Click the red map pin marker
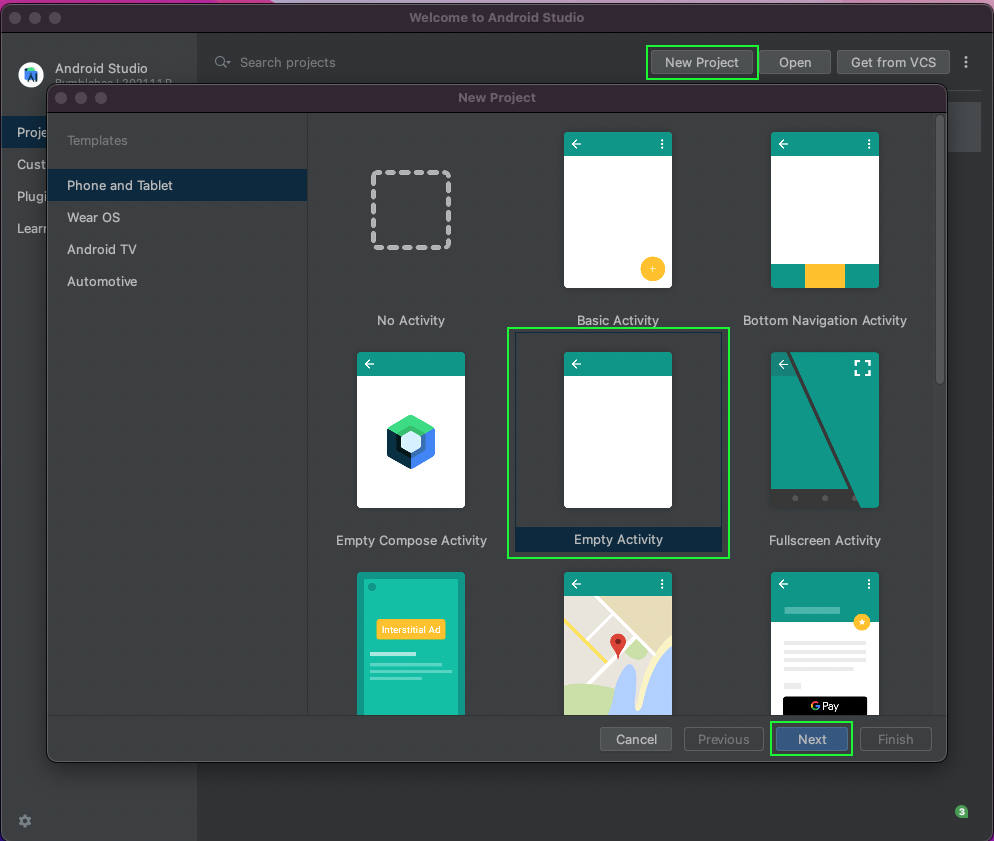The width and height of the screenshot is (994, 841). point(617,646)
